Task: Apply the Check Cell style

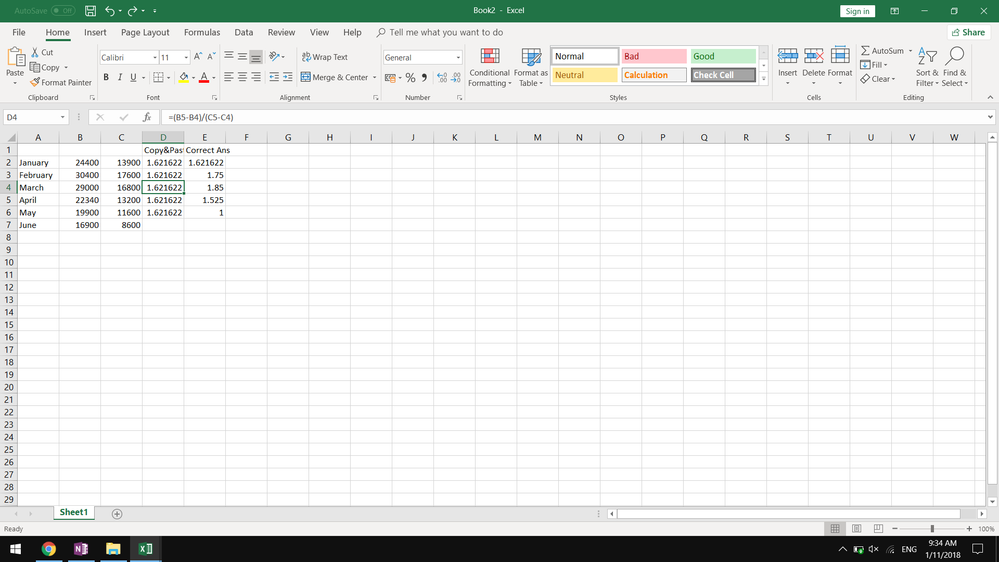Action: tap(723, 75)
